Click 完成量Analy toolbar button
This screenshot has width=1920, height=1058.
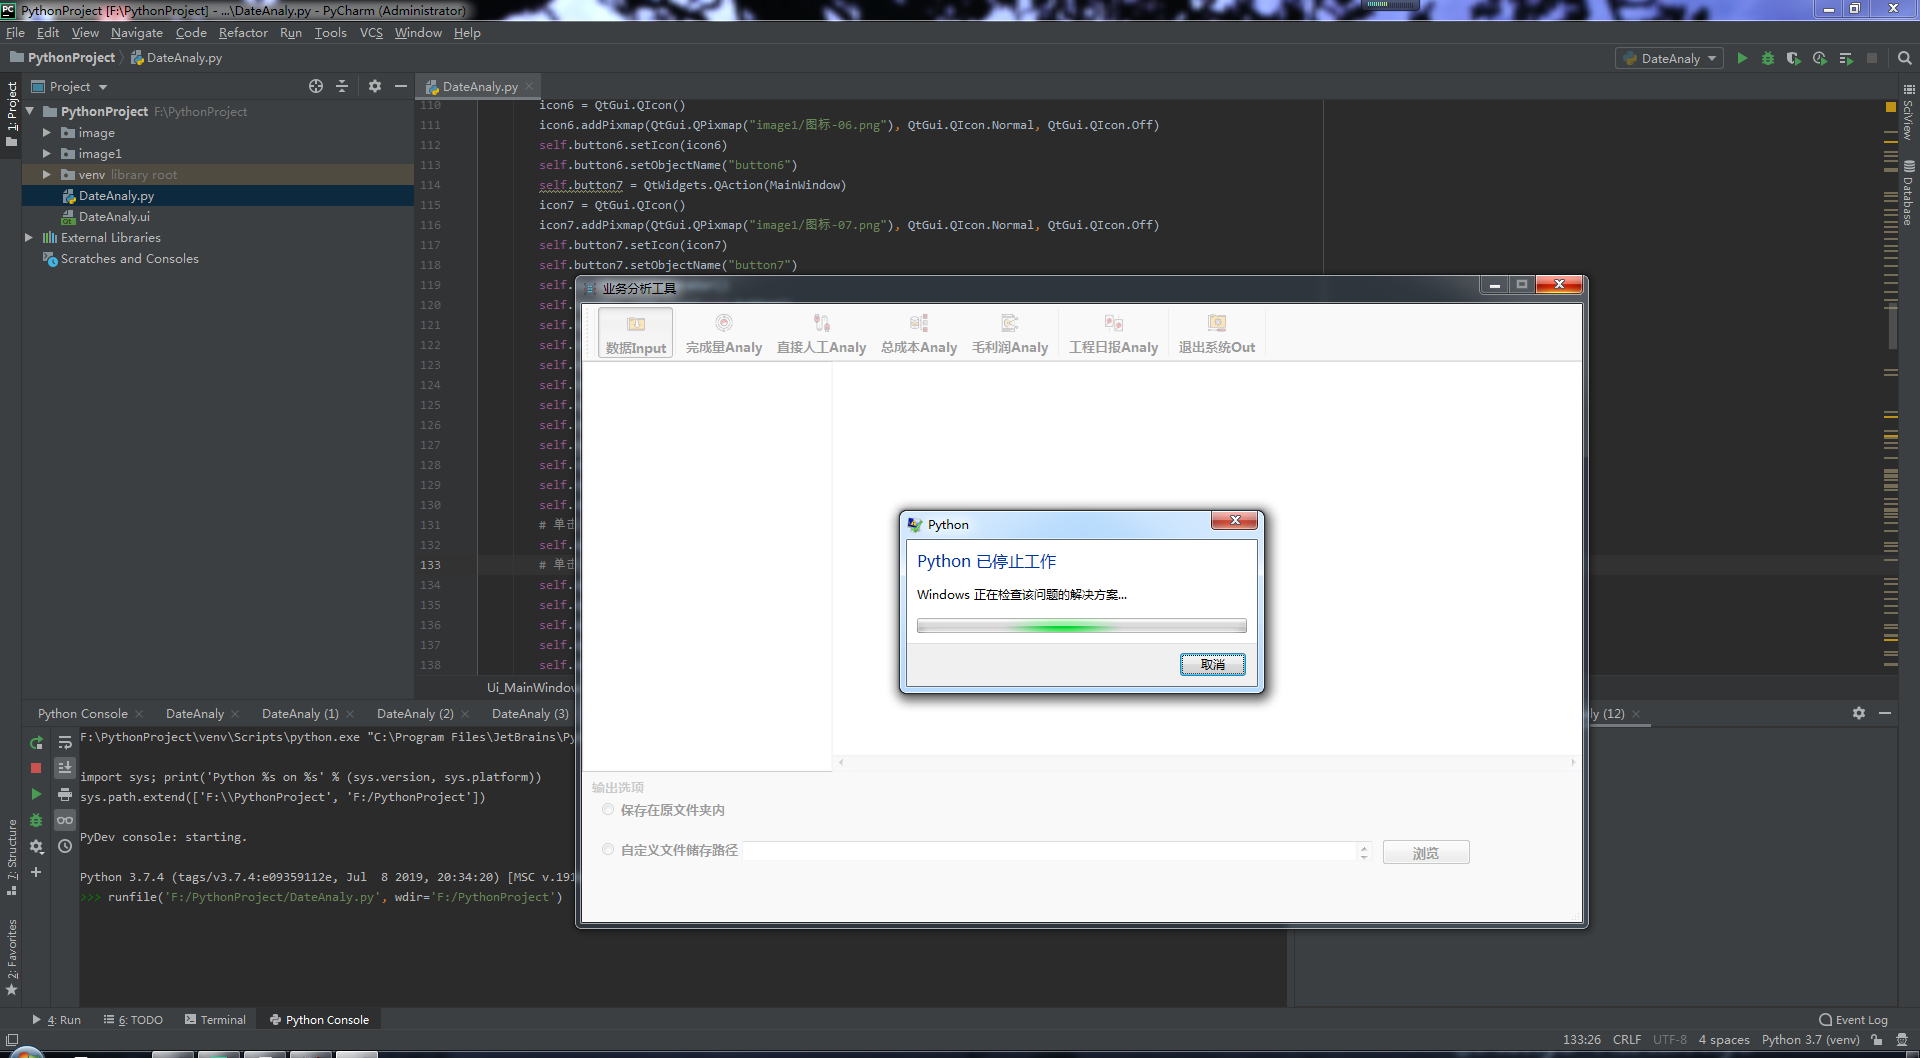point(724,333)
